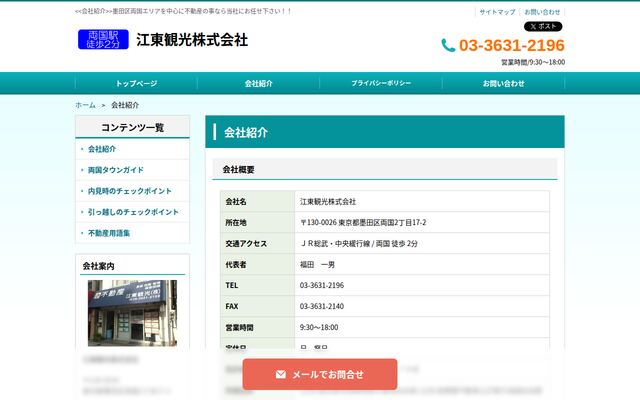The width and height of the screenshot is (640, 400).
Task: Click the 会社案内 sidebar heading
Action: [98, 266]
